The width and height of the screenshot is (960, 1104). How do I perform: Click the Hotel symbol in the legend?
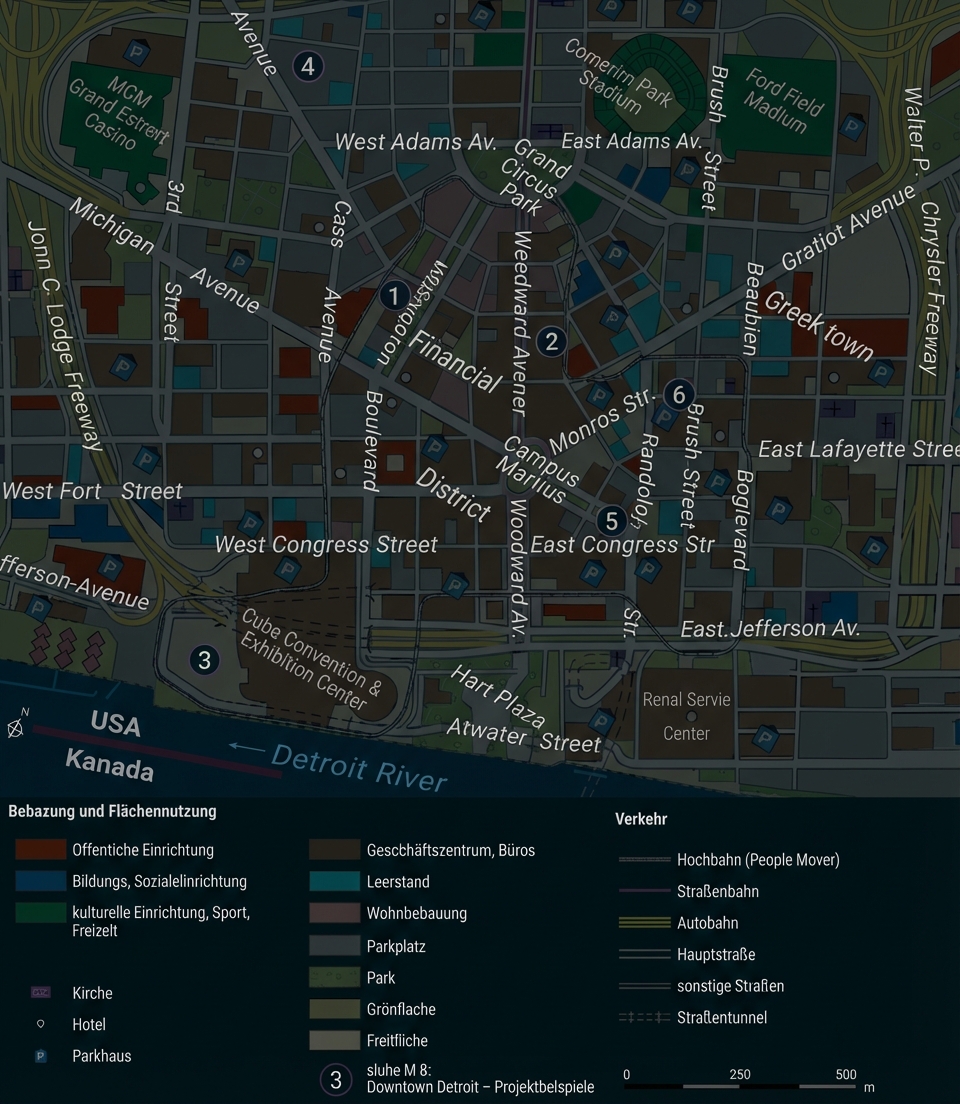point(40,1024)
